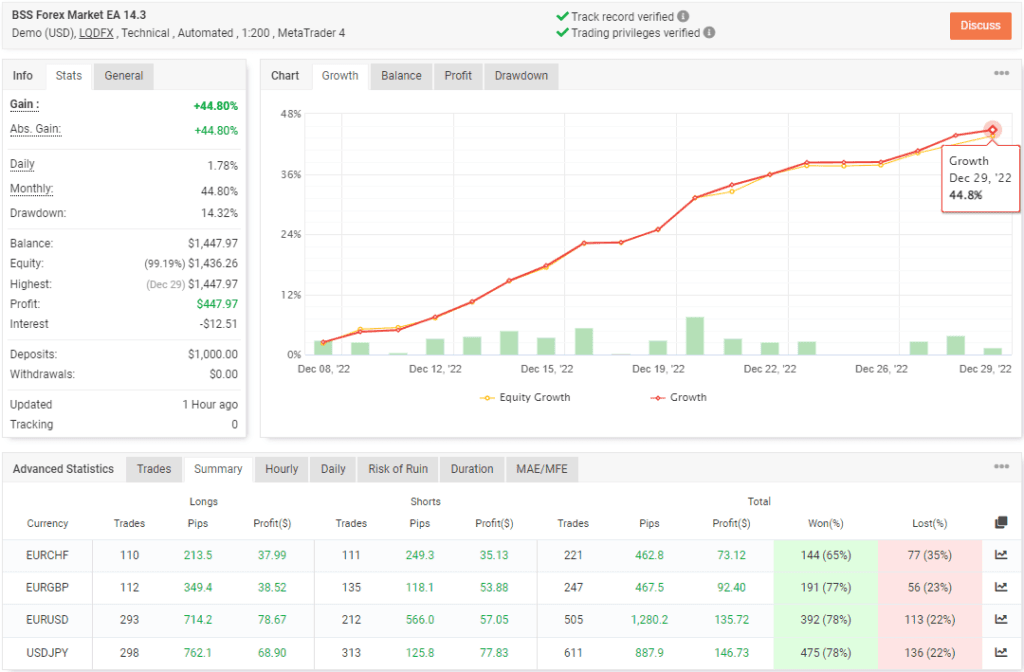1024x672 pixels.
Task: Open the ellipsis menu on Advanced Statistics
Action: click(1001, 466)
